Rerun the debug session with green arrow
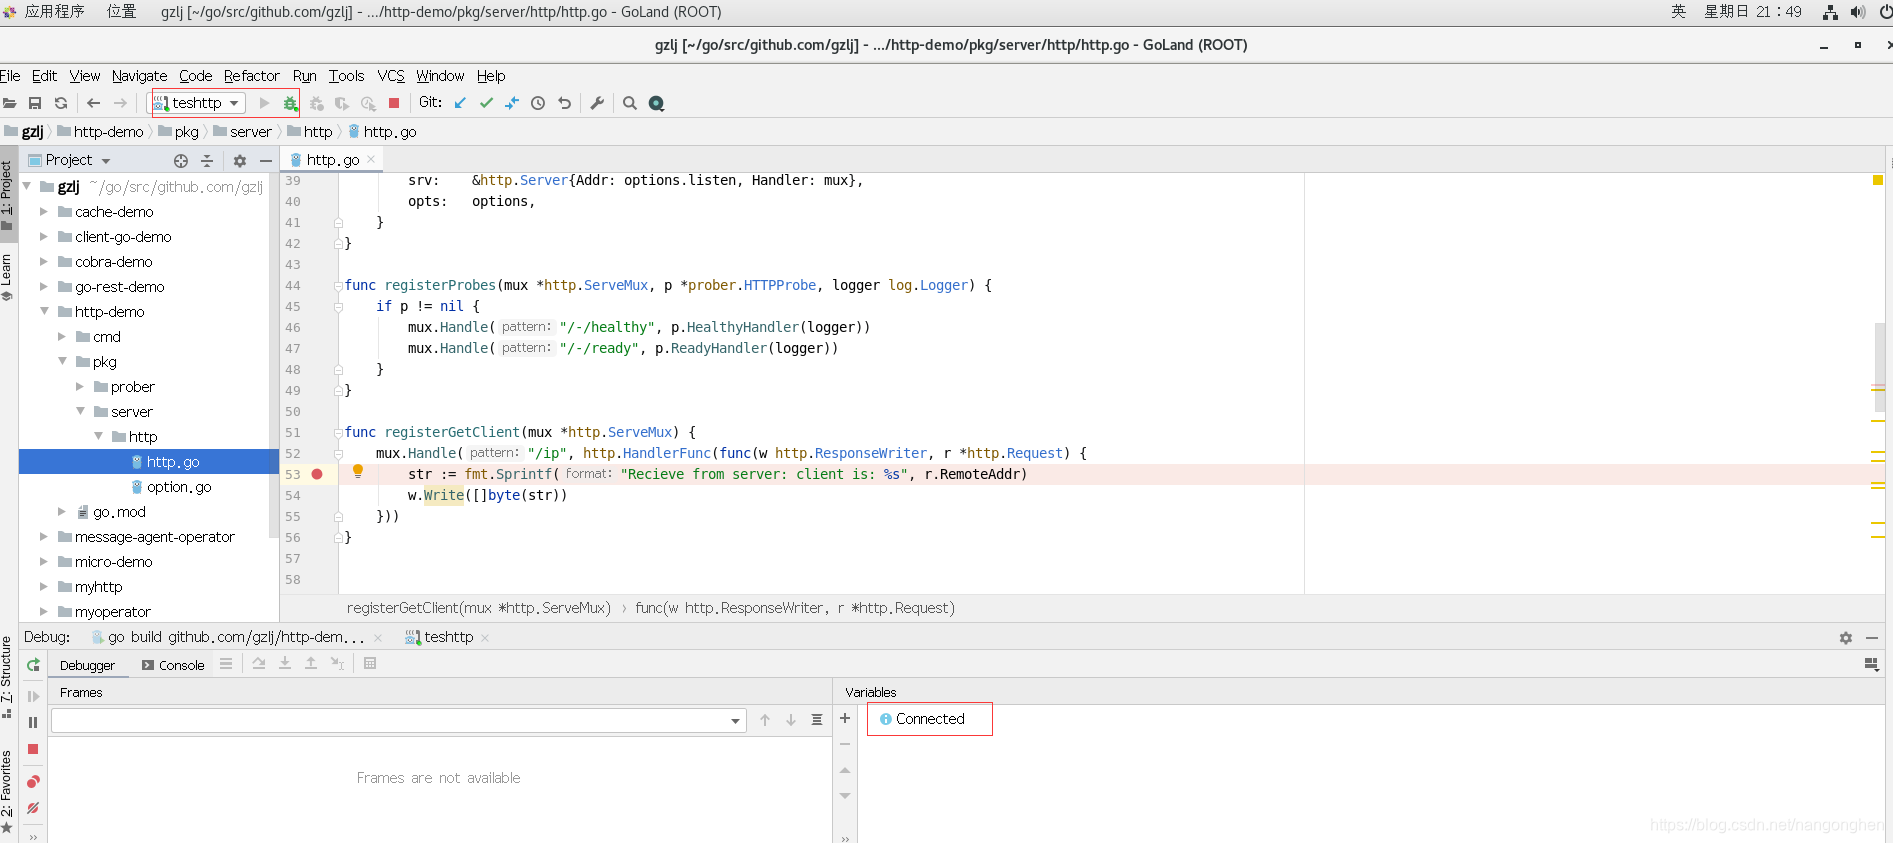The width and height of the screenshot is (1893, 843). (x=33, y=665)
